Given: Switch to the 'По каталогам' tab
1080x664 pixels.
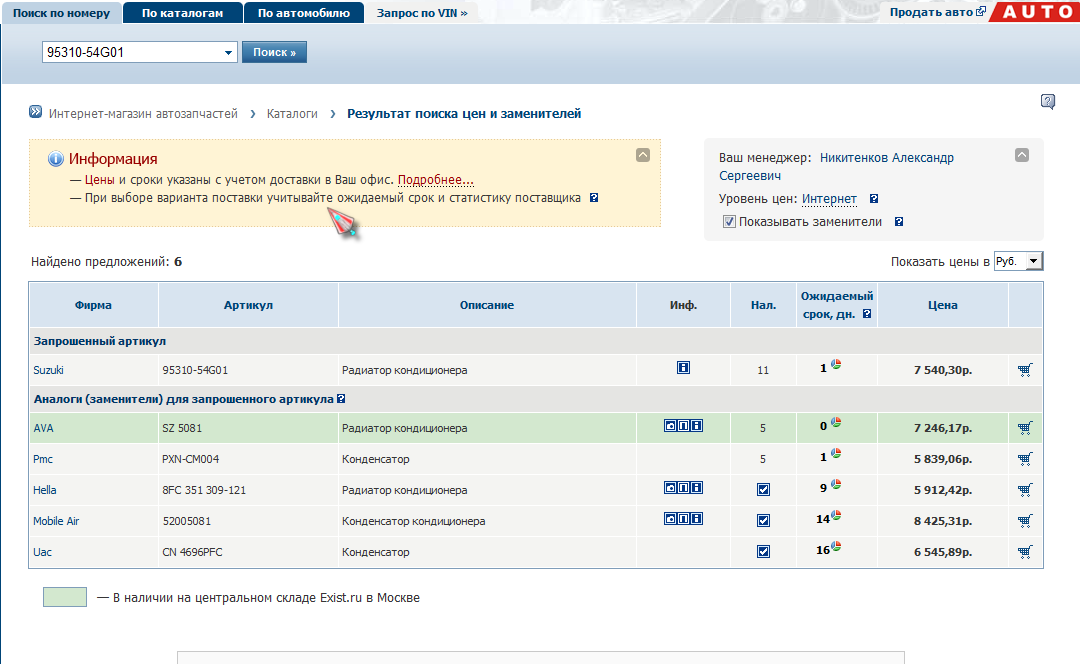Looking at the screenshot, I should 182,13.
